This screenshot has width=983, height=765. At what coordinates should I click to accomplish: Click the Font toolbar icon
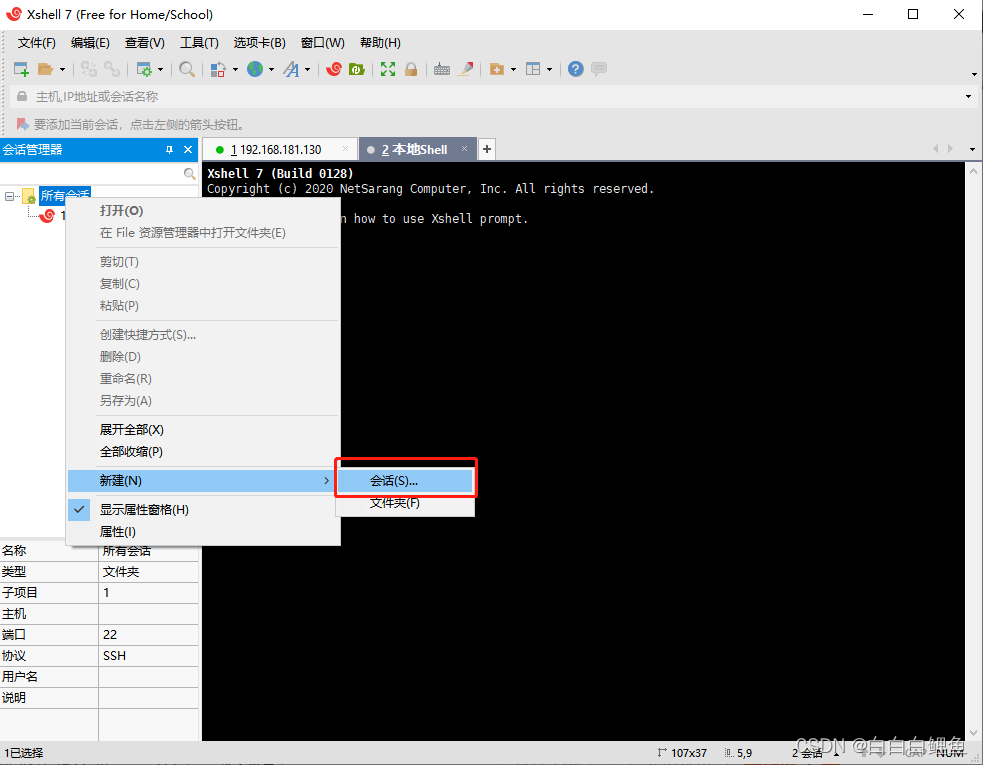tap(291, 69)
